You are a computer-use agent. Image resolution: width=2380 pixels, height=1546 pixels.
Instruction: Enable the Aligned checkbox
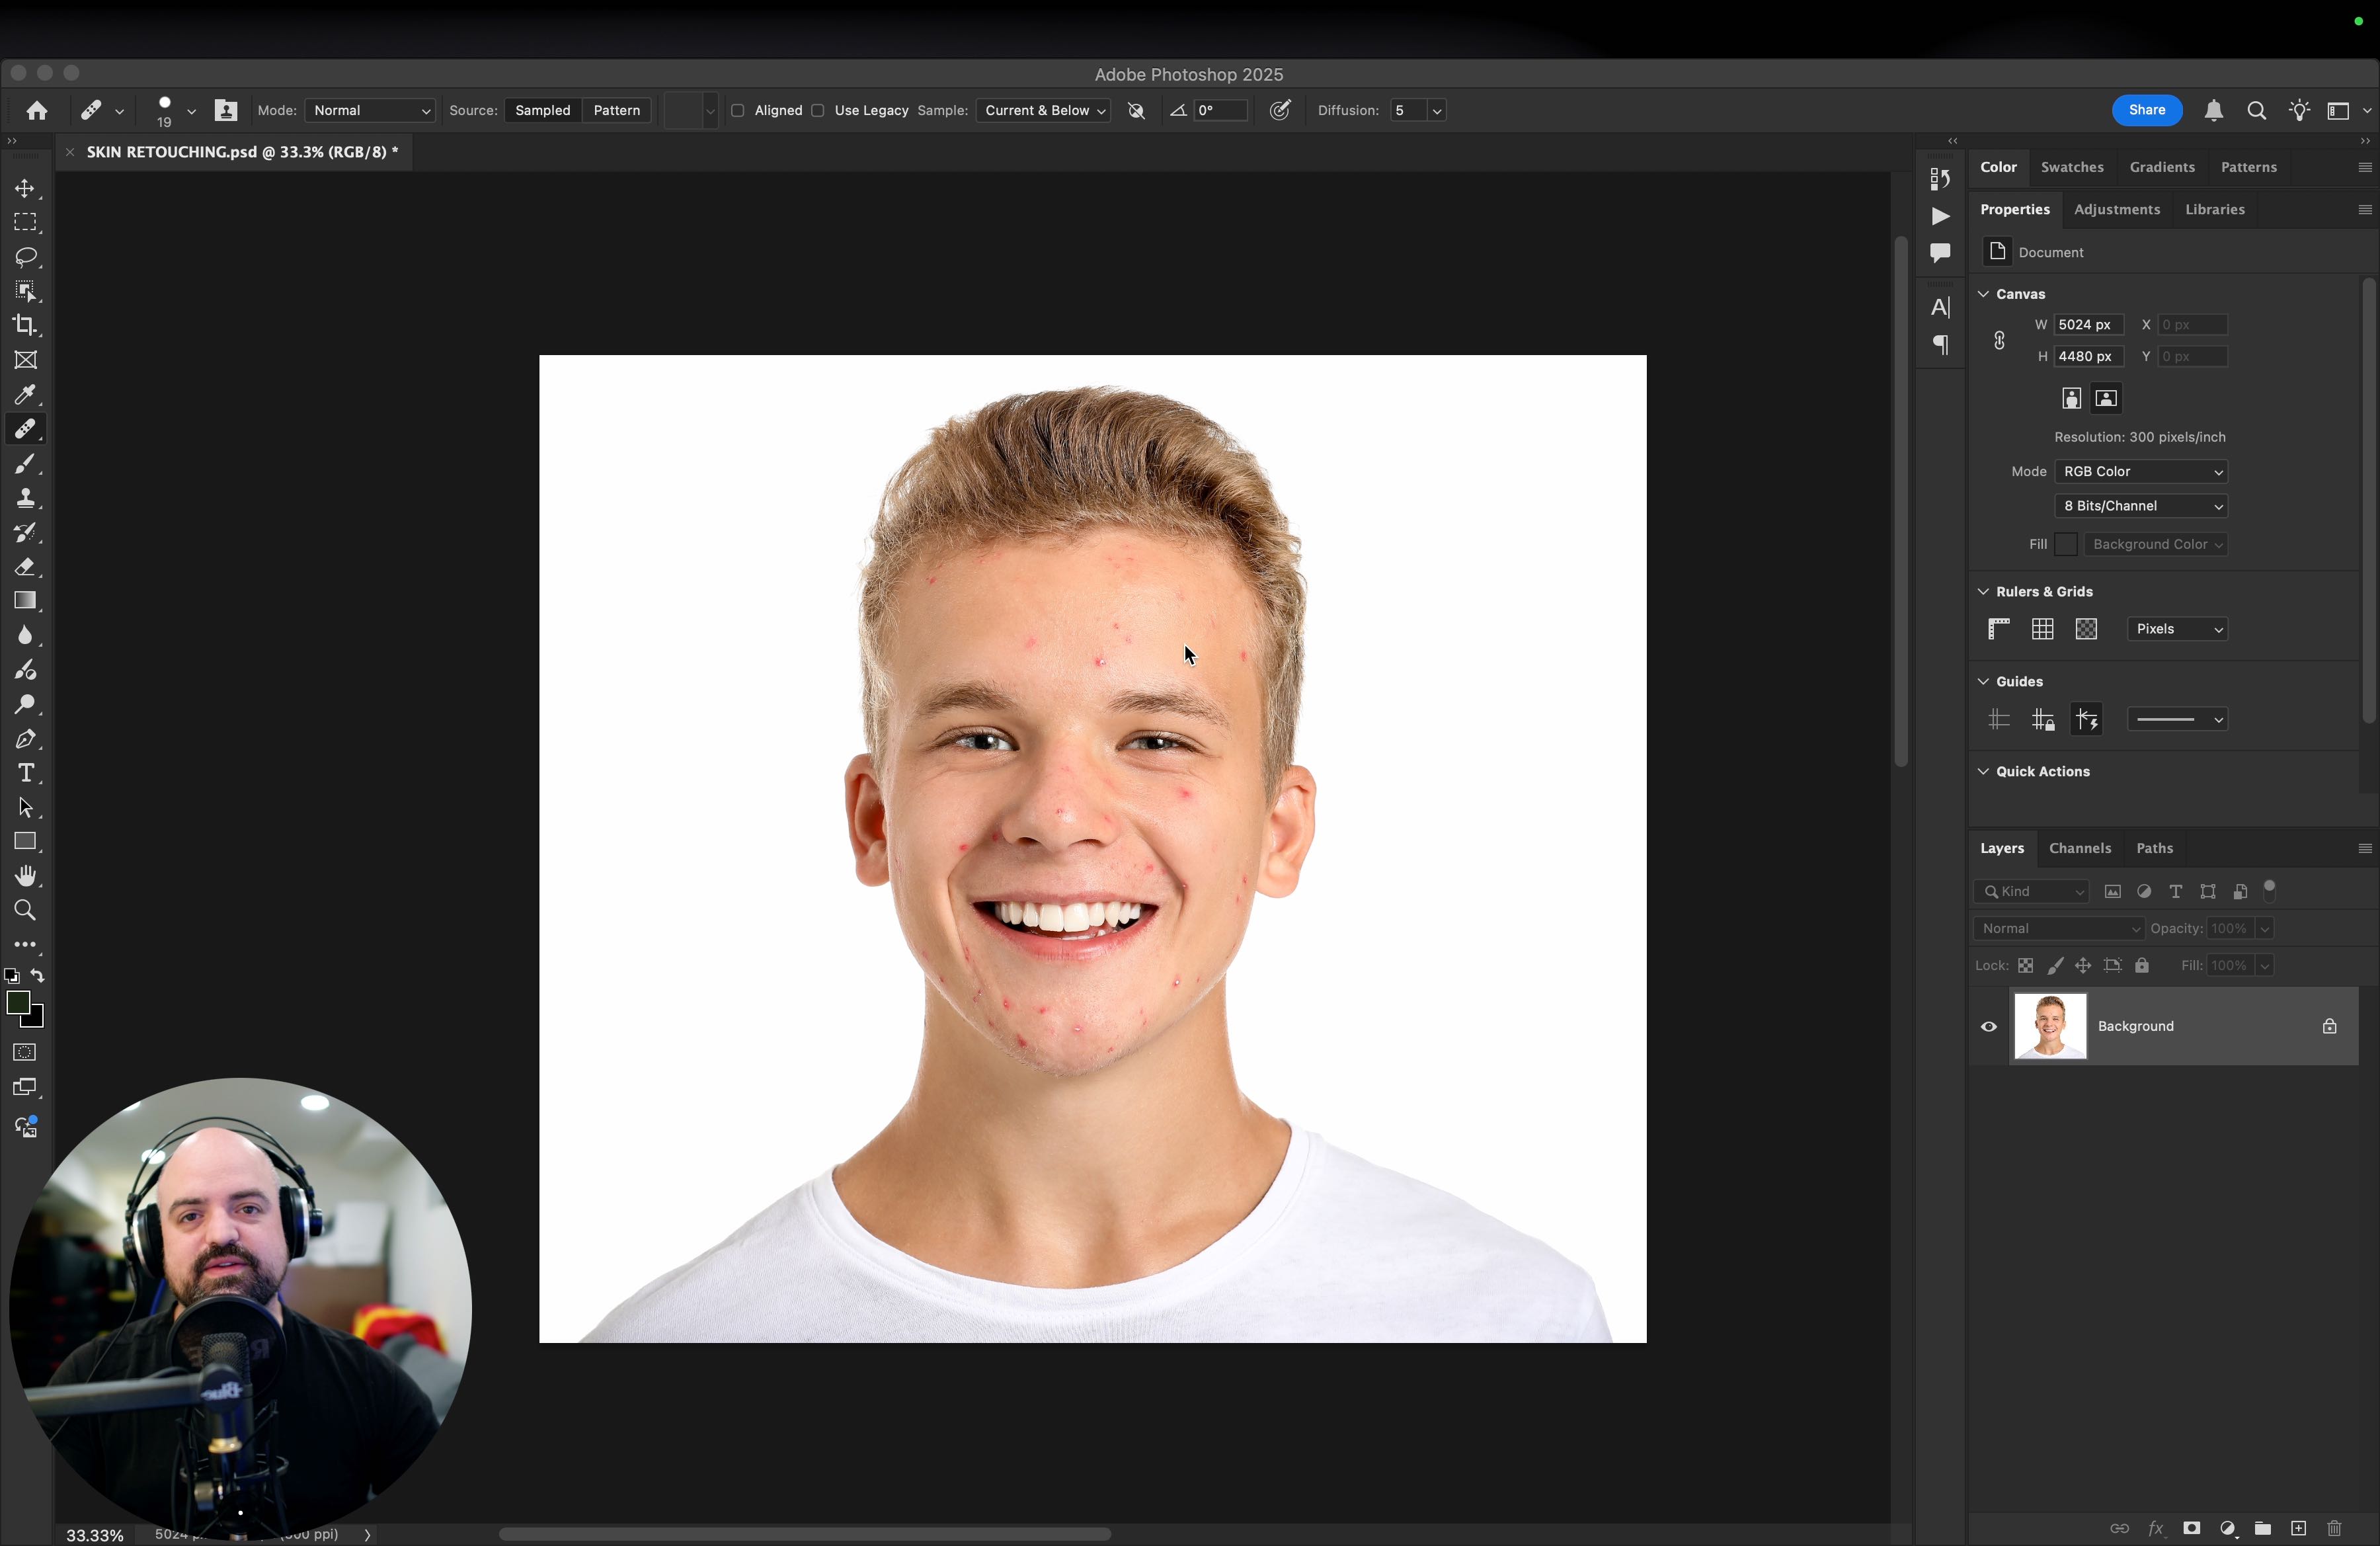738,111
